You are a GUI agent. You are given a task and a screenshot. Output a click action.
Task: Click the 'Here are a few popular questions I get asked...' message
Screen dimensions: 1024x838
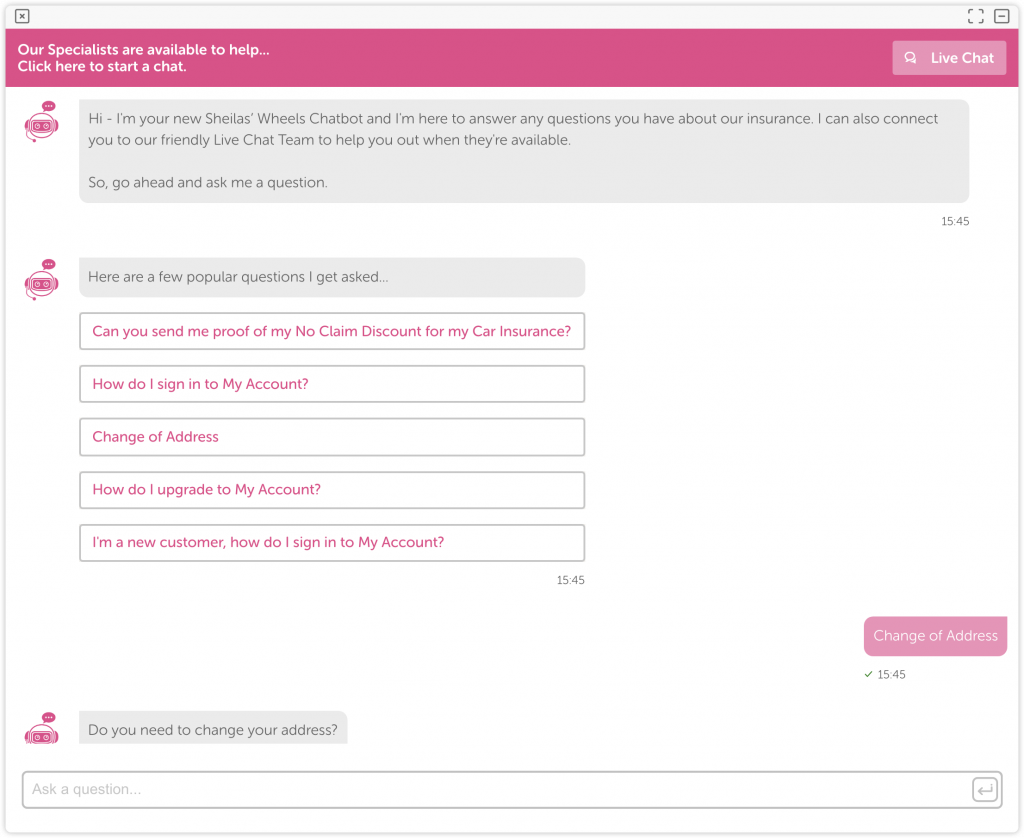332,278
